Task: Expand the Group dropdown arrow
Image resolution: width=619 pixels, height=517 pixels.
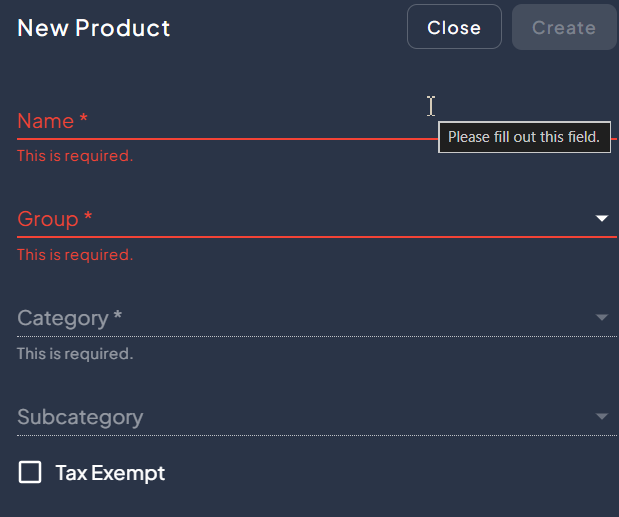Action: click(x=602, y=218)
